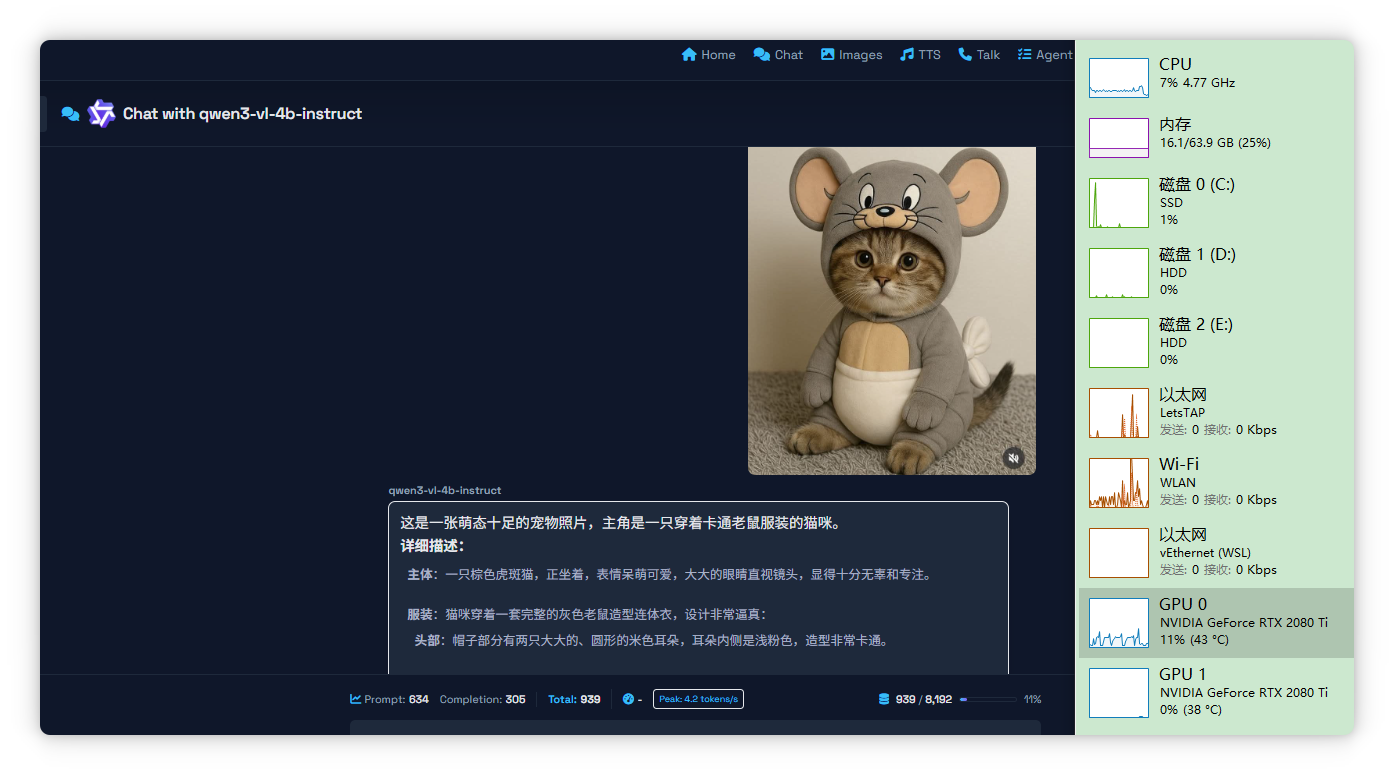
Task: Unmute the speaker icon on the cat image
Action: tap(1014, 457)
